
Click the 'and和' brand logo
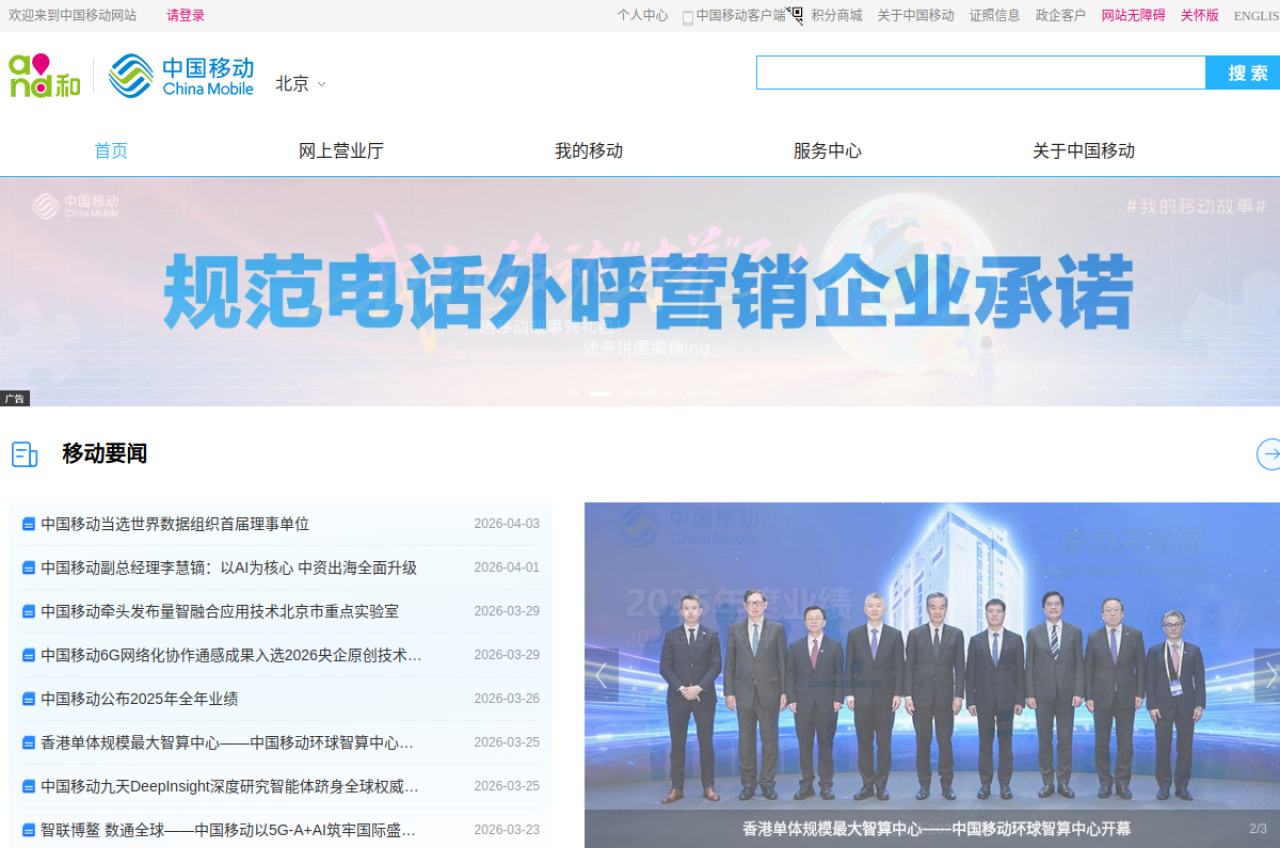coord(44,76)
